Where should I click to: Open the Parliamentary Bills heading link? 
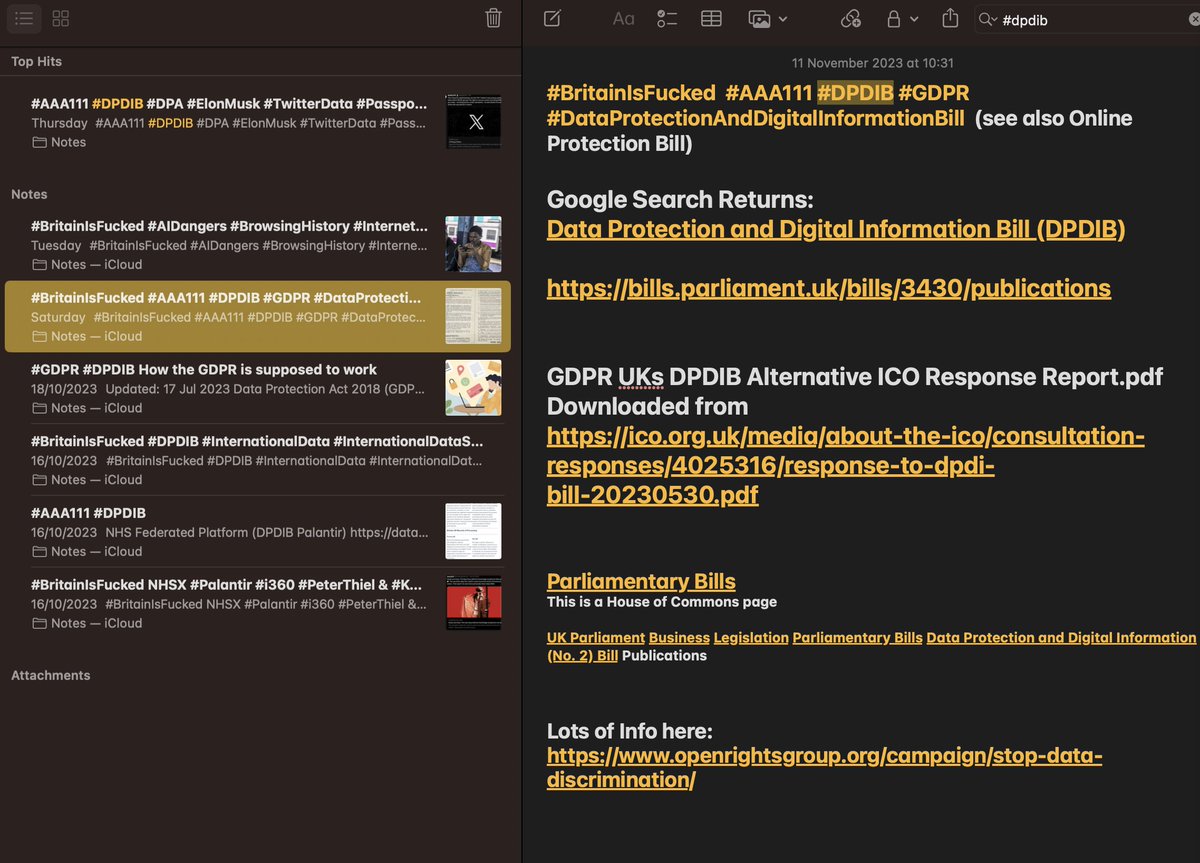pos(641,581)
